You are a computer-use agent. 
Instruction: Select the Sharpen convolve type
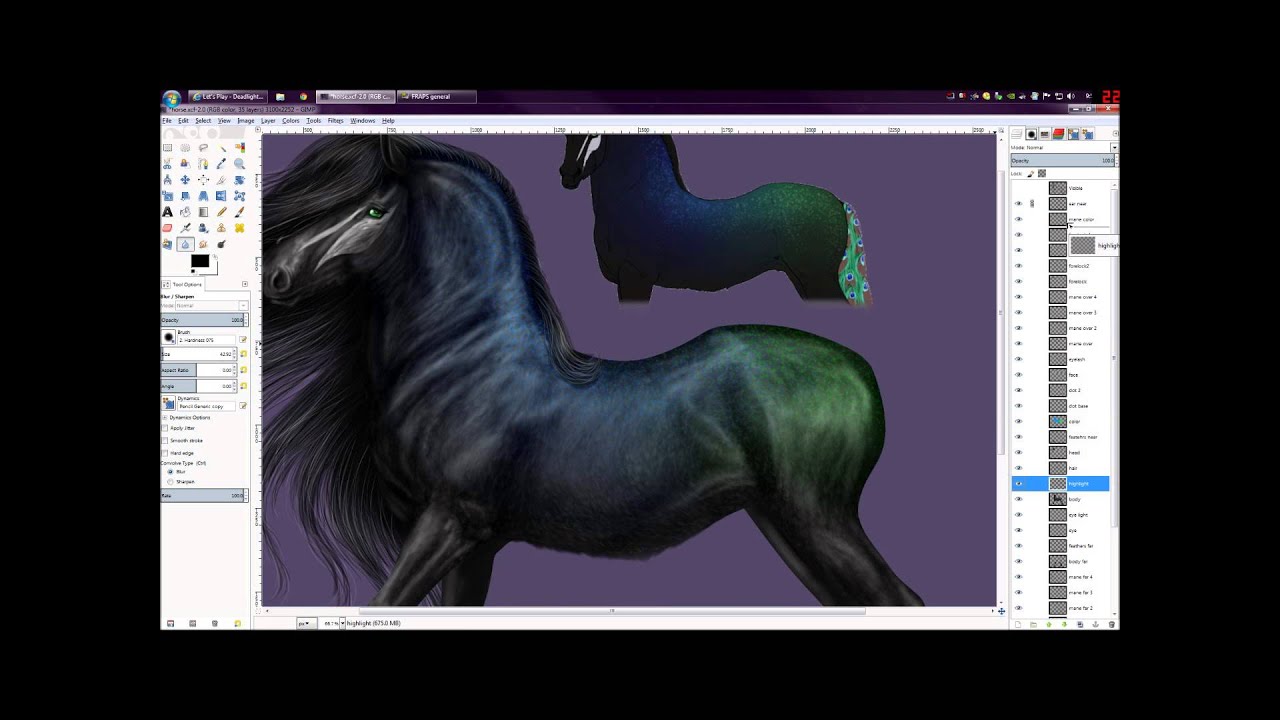171,482
